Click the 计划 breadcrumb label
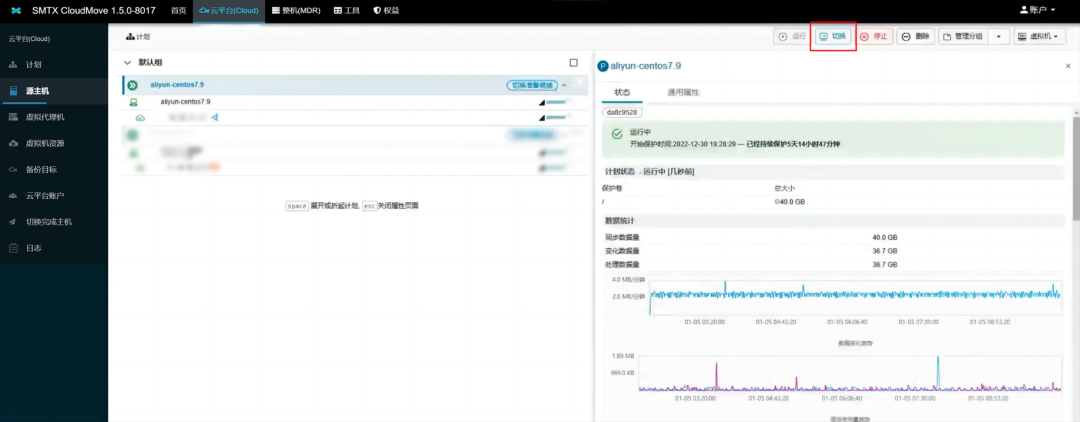This screenshot has width=1080, height=422. pos(143,36)
